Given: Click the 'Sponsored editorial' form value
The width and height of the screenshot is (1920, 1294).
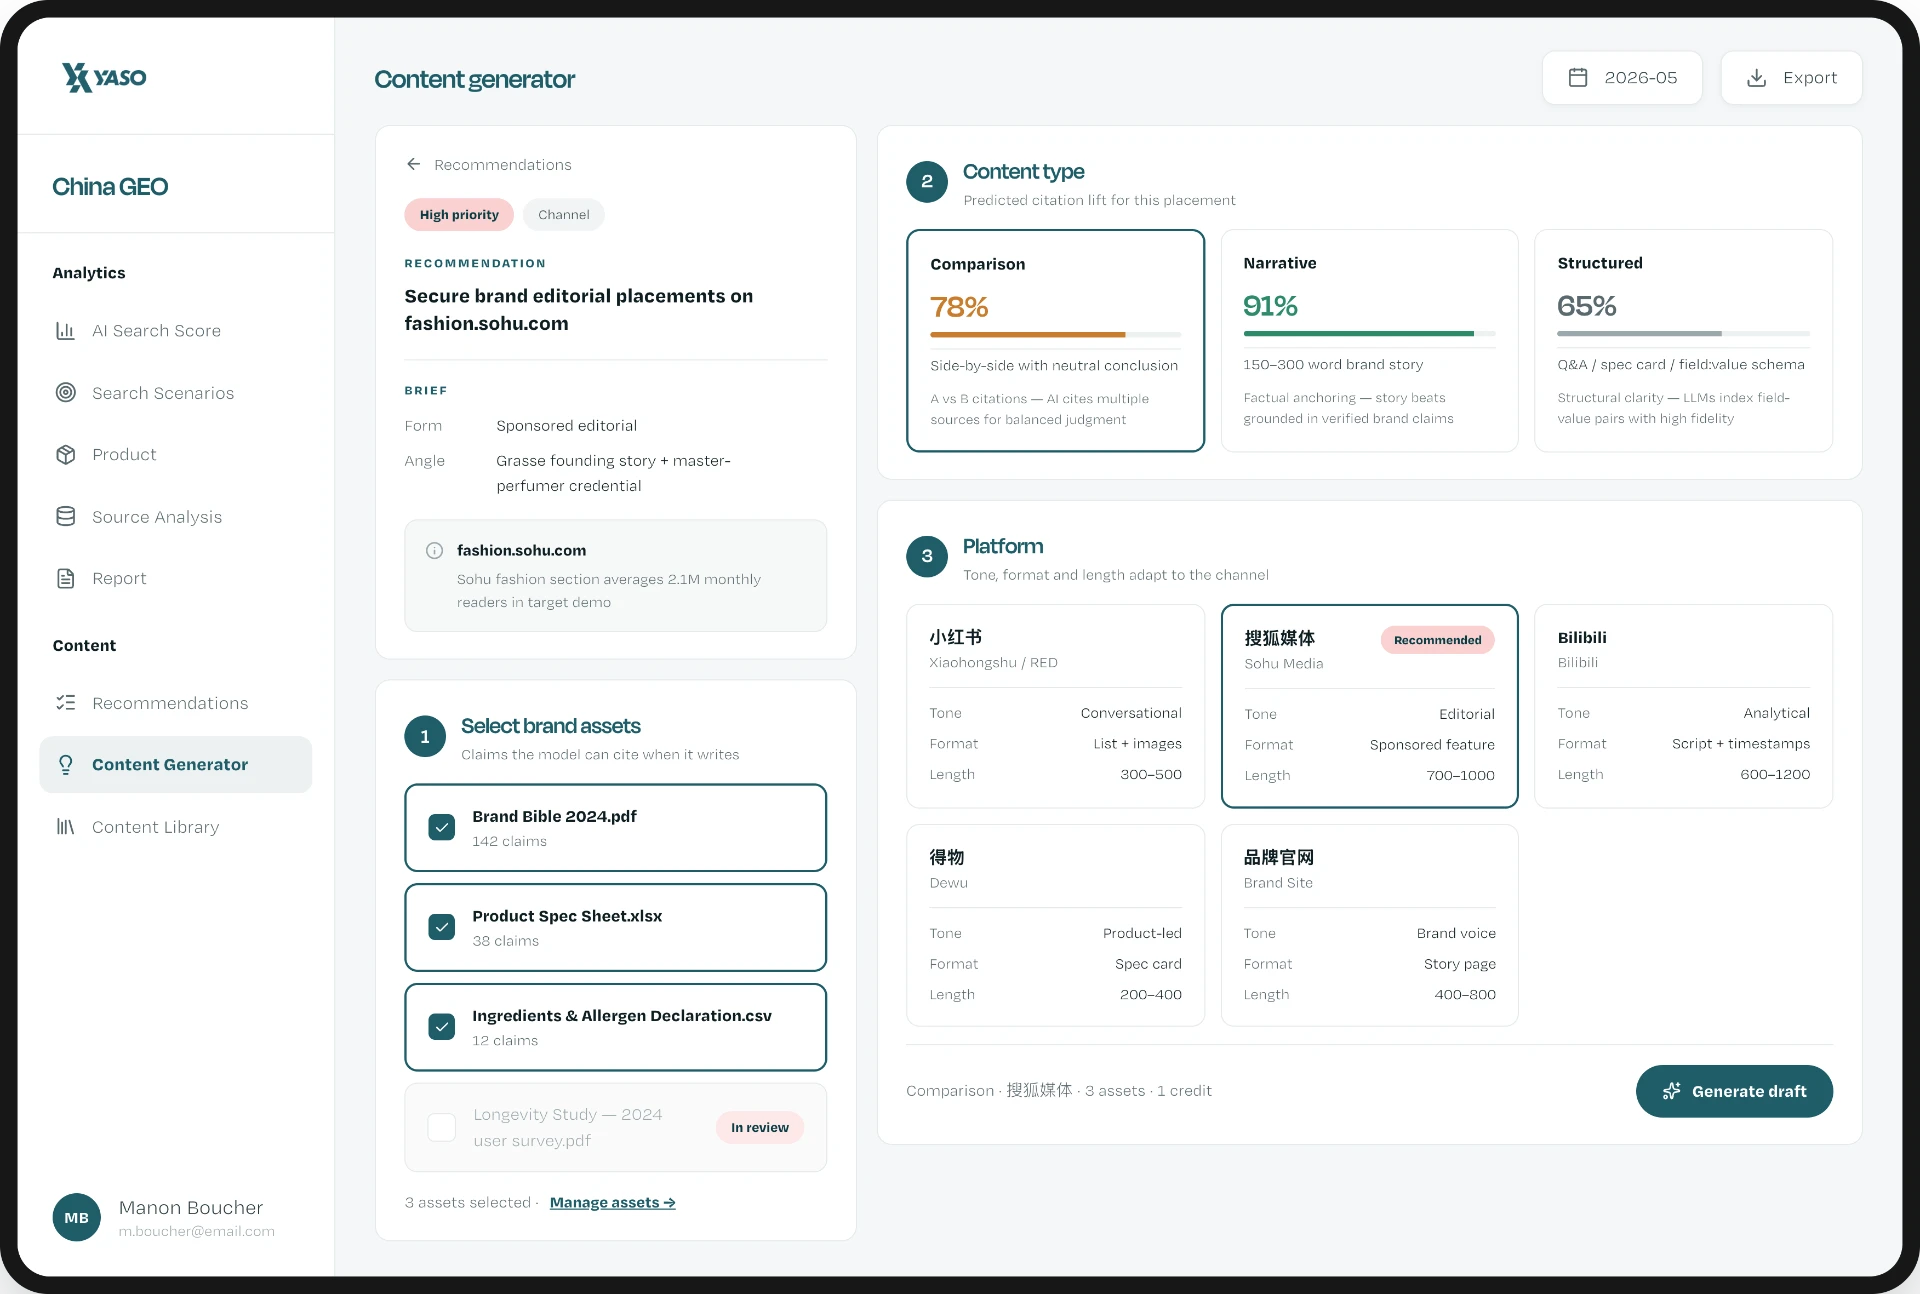Looking at the screenshot, I should pyautogui.click(x=566, y=426).
